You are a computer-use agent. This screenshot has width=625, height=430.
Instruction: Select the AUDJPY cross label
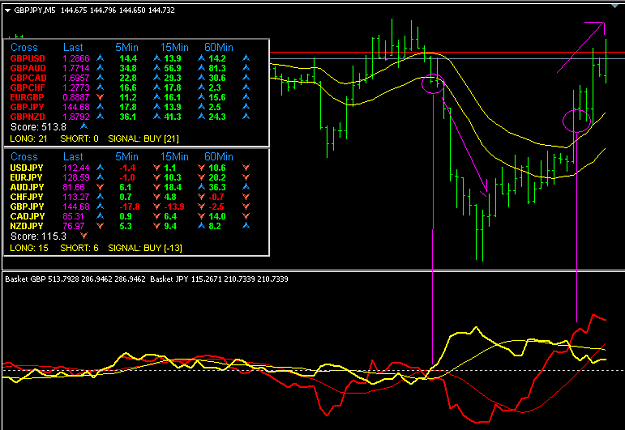point(27,187)
